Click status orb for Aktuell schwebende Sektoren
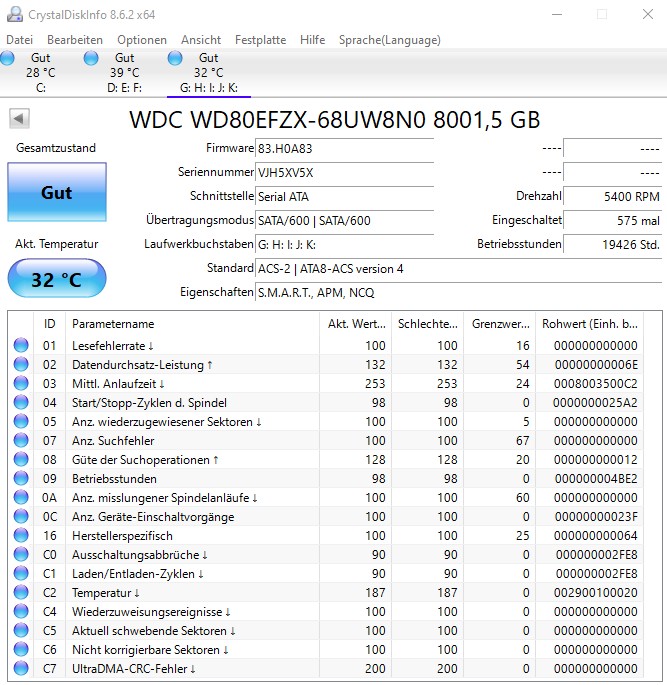Viewport: 667px width, 685px height. pyautogui.click(x=21, y=630)
